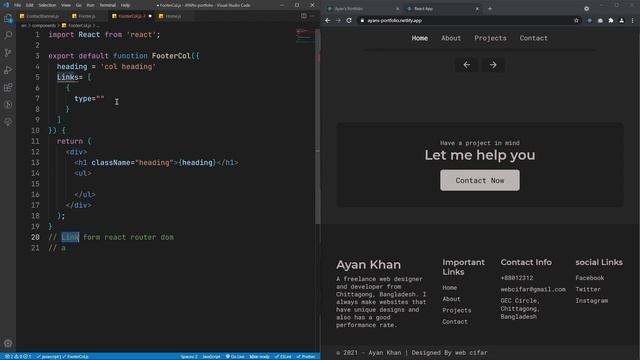Close the React App browser tab

pyautogui.click(x=477, y=9)
